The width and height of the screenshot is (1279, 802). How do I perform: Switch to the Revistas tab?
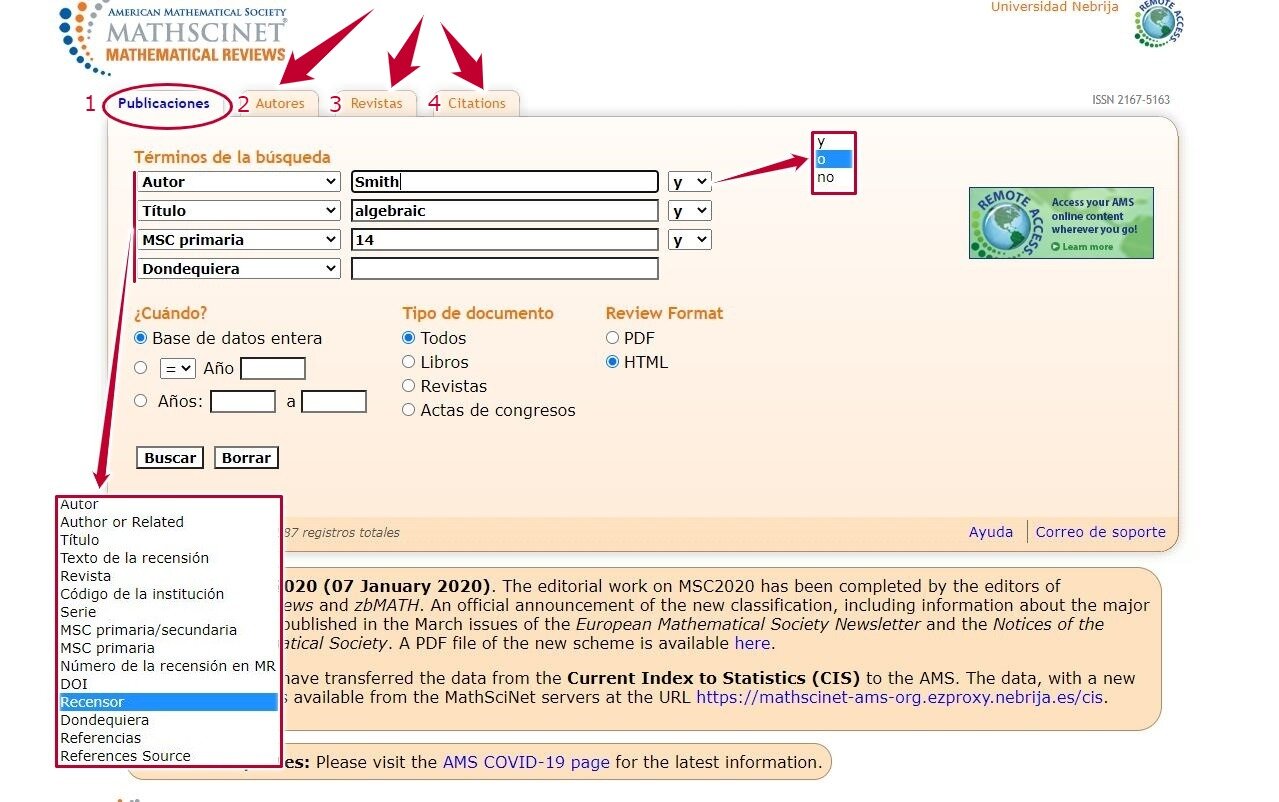376,103
